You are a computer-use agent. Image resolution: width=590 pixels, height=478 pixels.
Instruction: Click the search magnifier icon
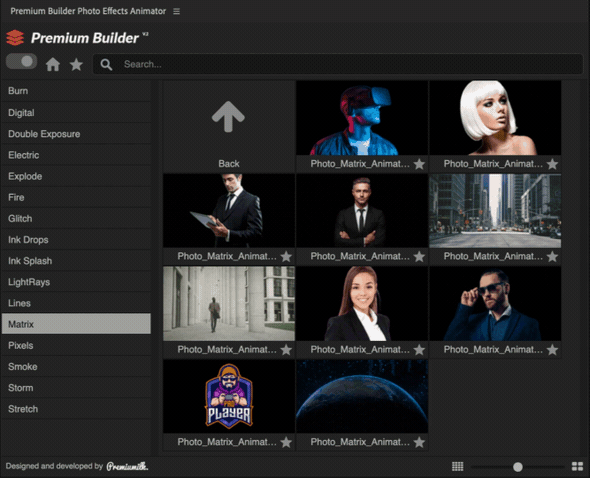pyautogui.click(x=106, y=64)
